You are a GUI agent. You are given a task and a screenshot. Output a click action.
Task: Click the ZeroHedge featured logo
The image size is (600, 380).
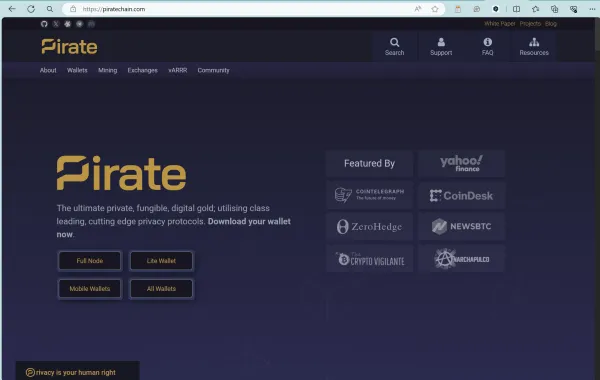click(x=369, y=227)
